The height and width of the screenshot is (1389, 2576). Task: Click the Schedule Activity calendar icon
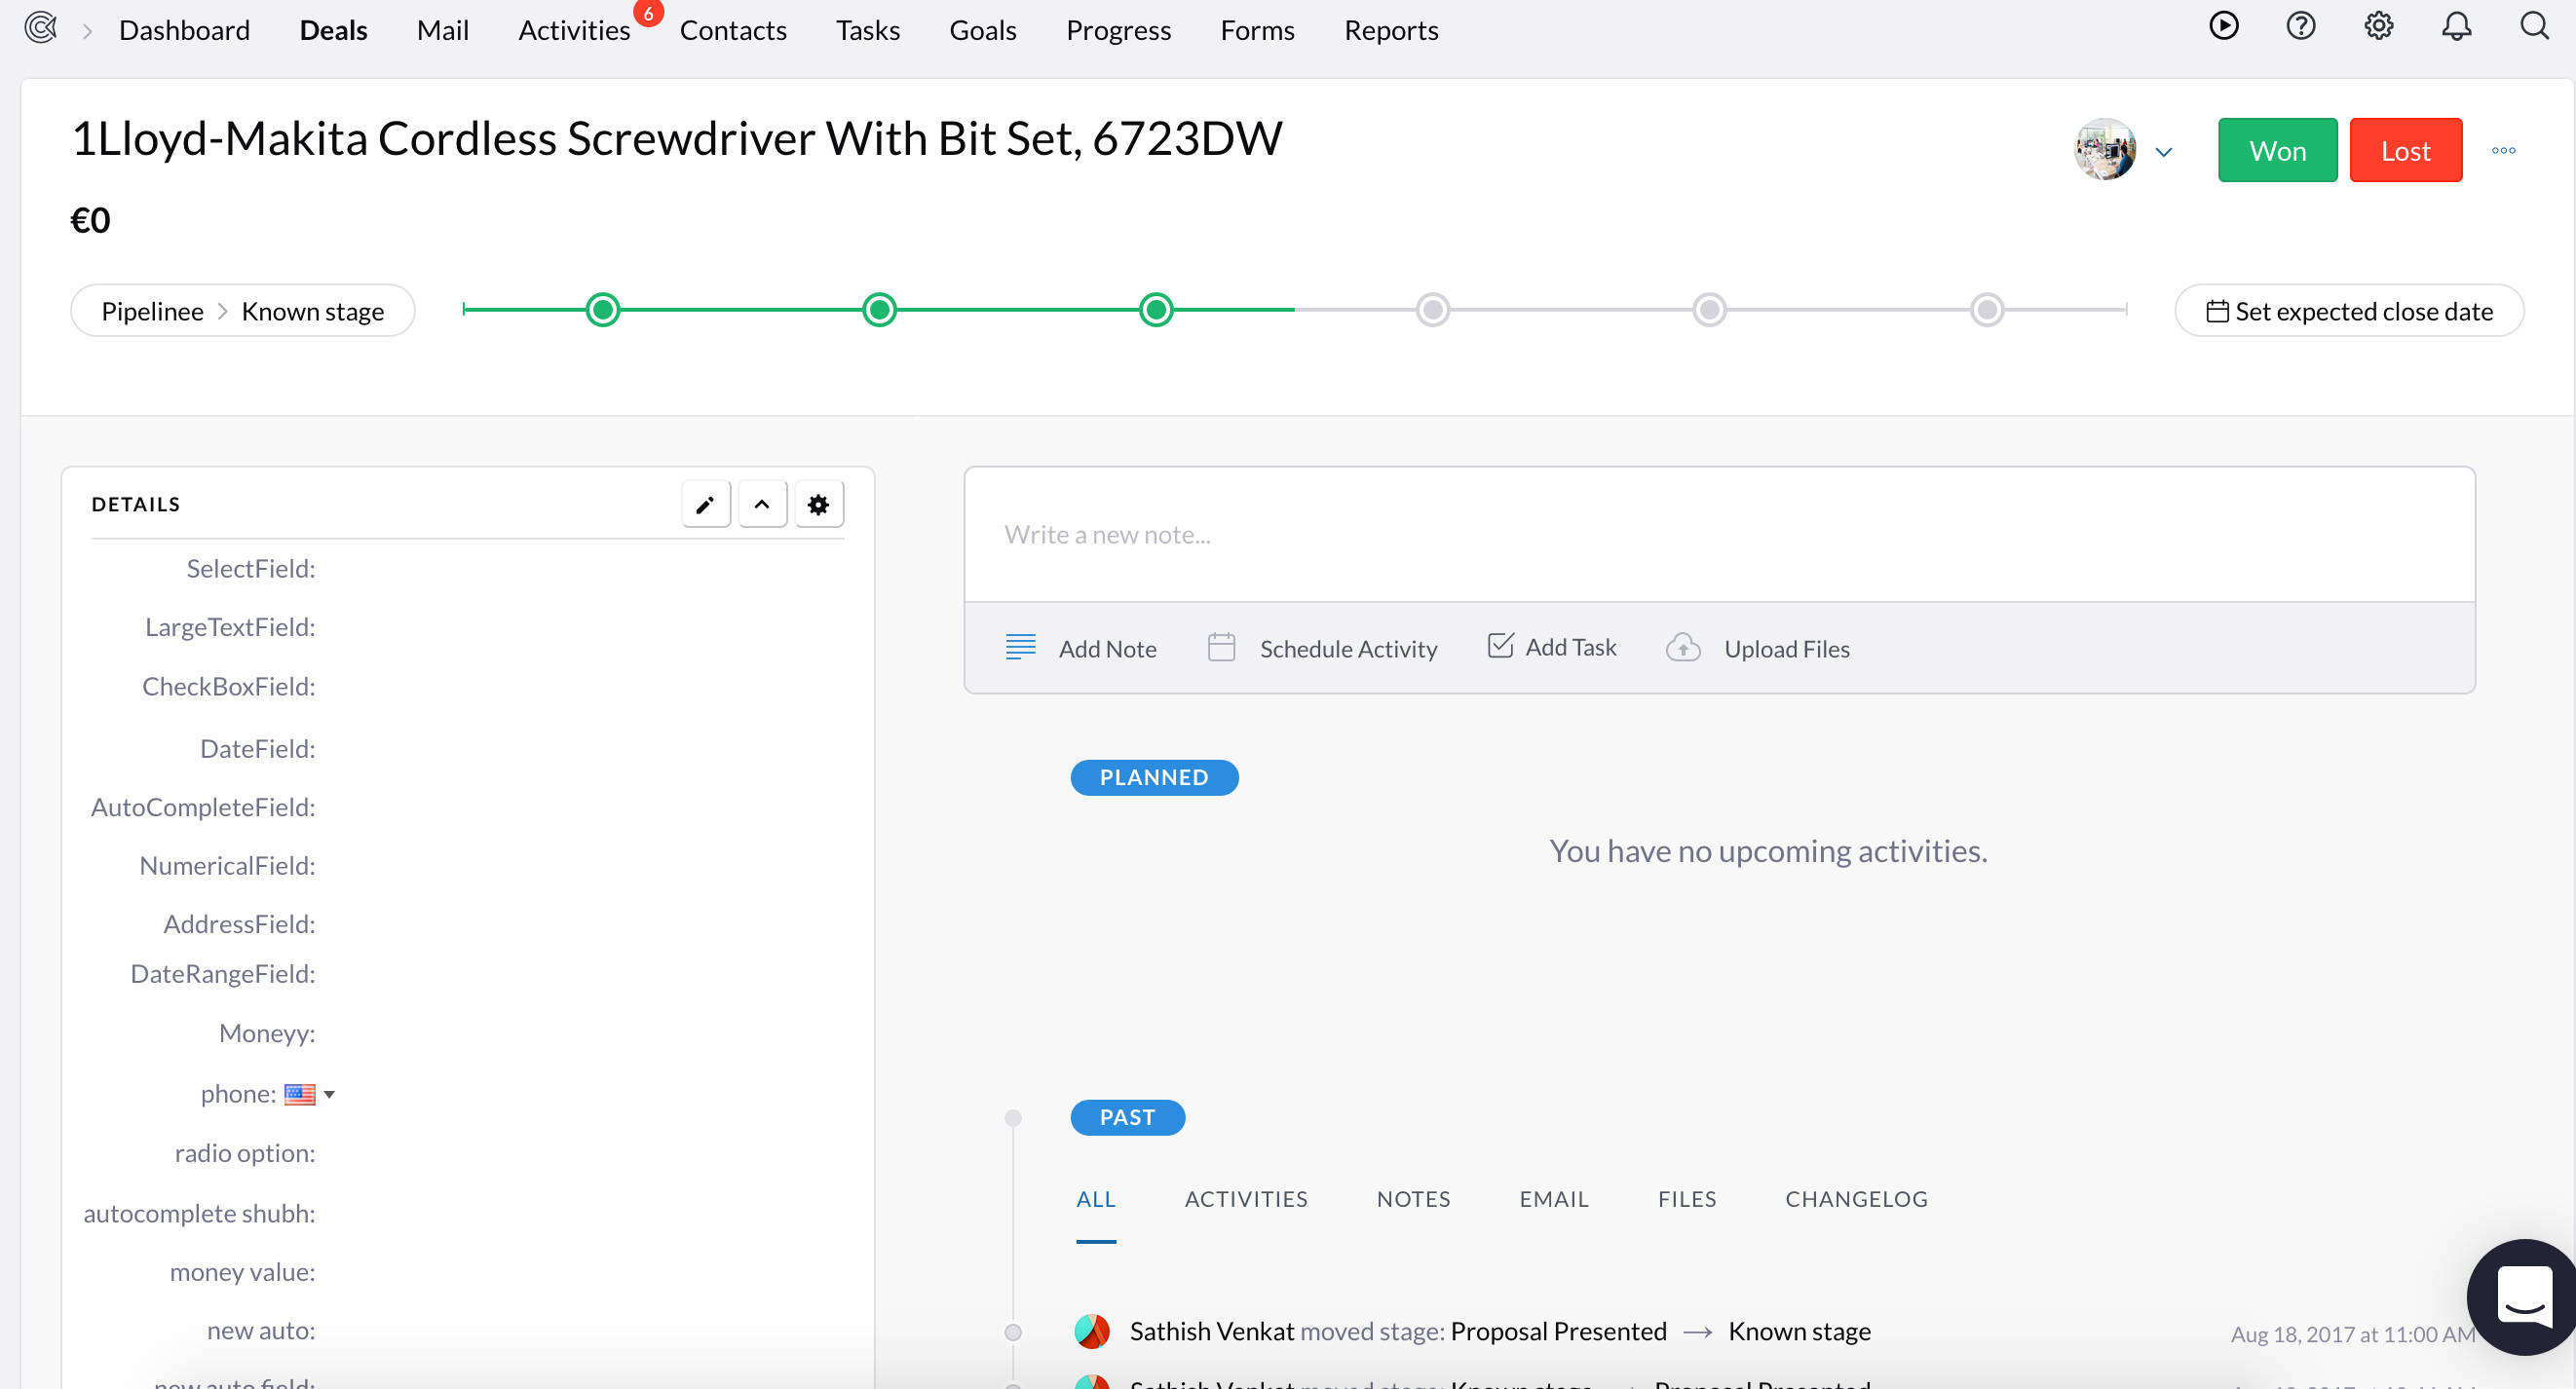point(1221,647)
